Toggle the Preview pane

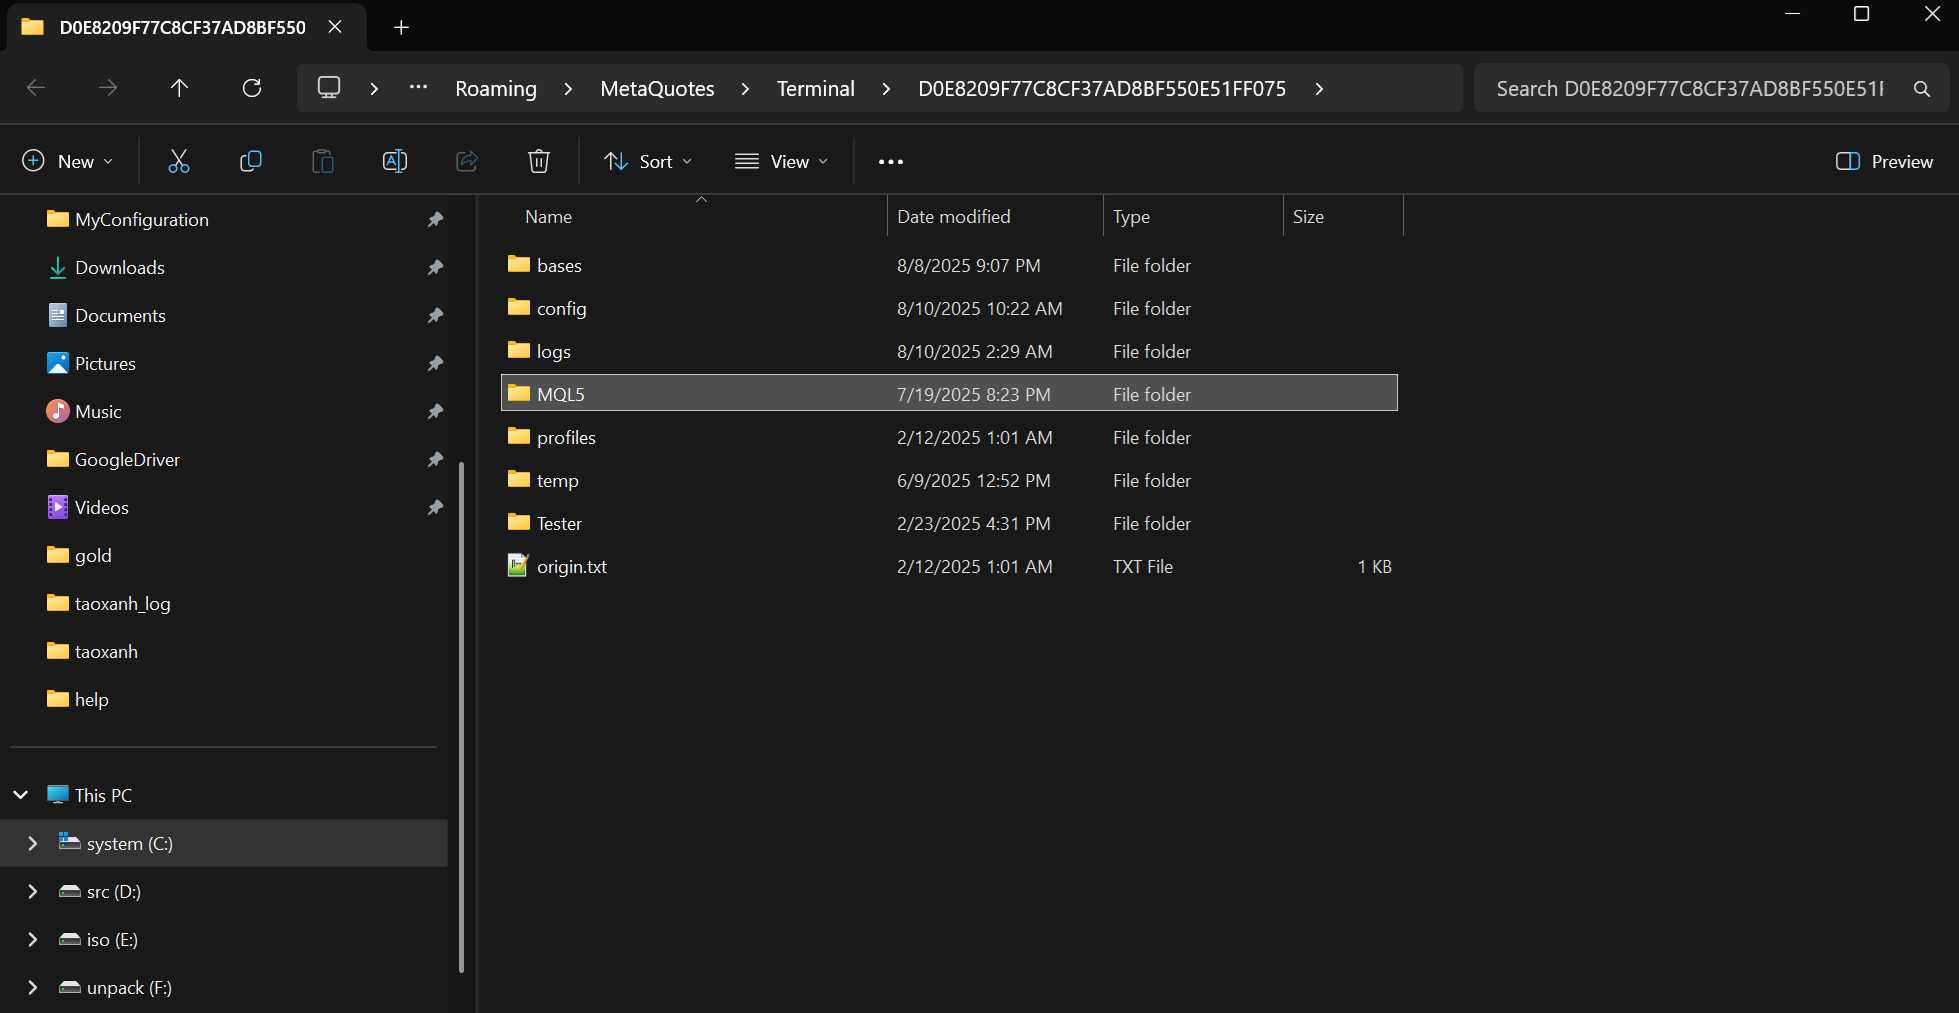[1884, 162]
